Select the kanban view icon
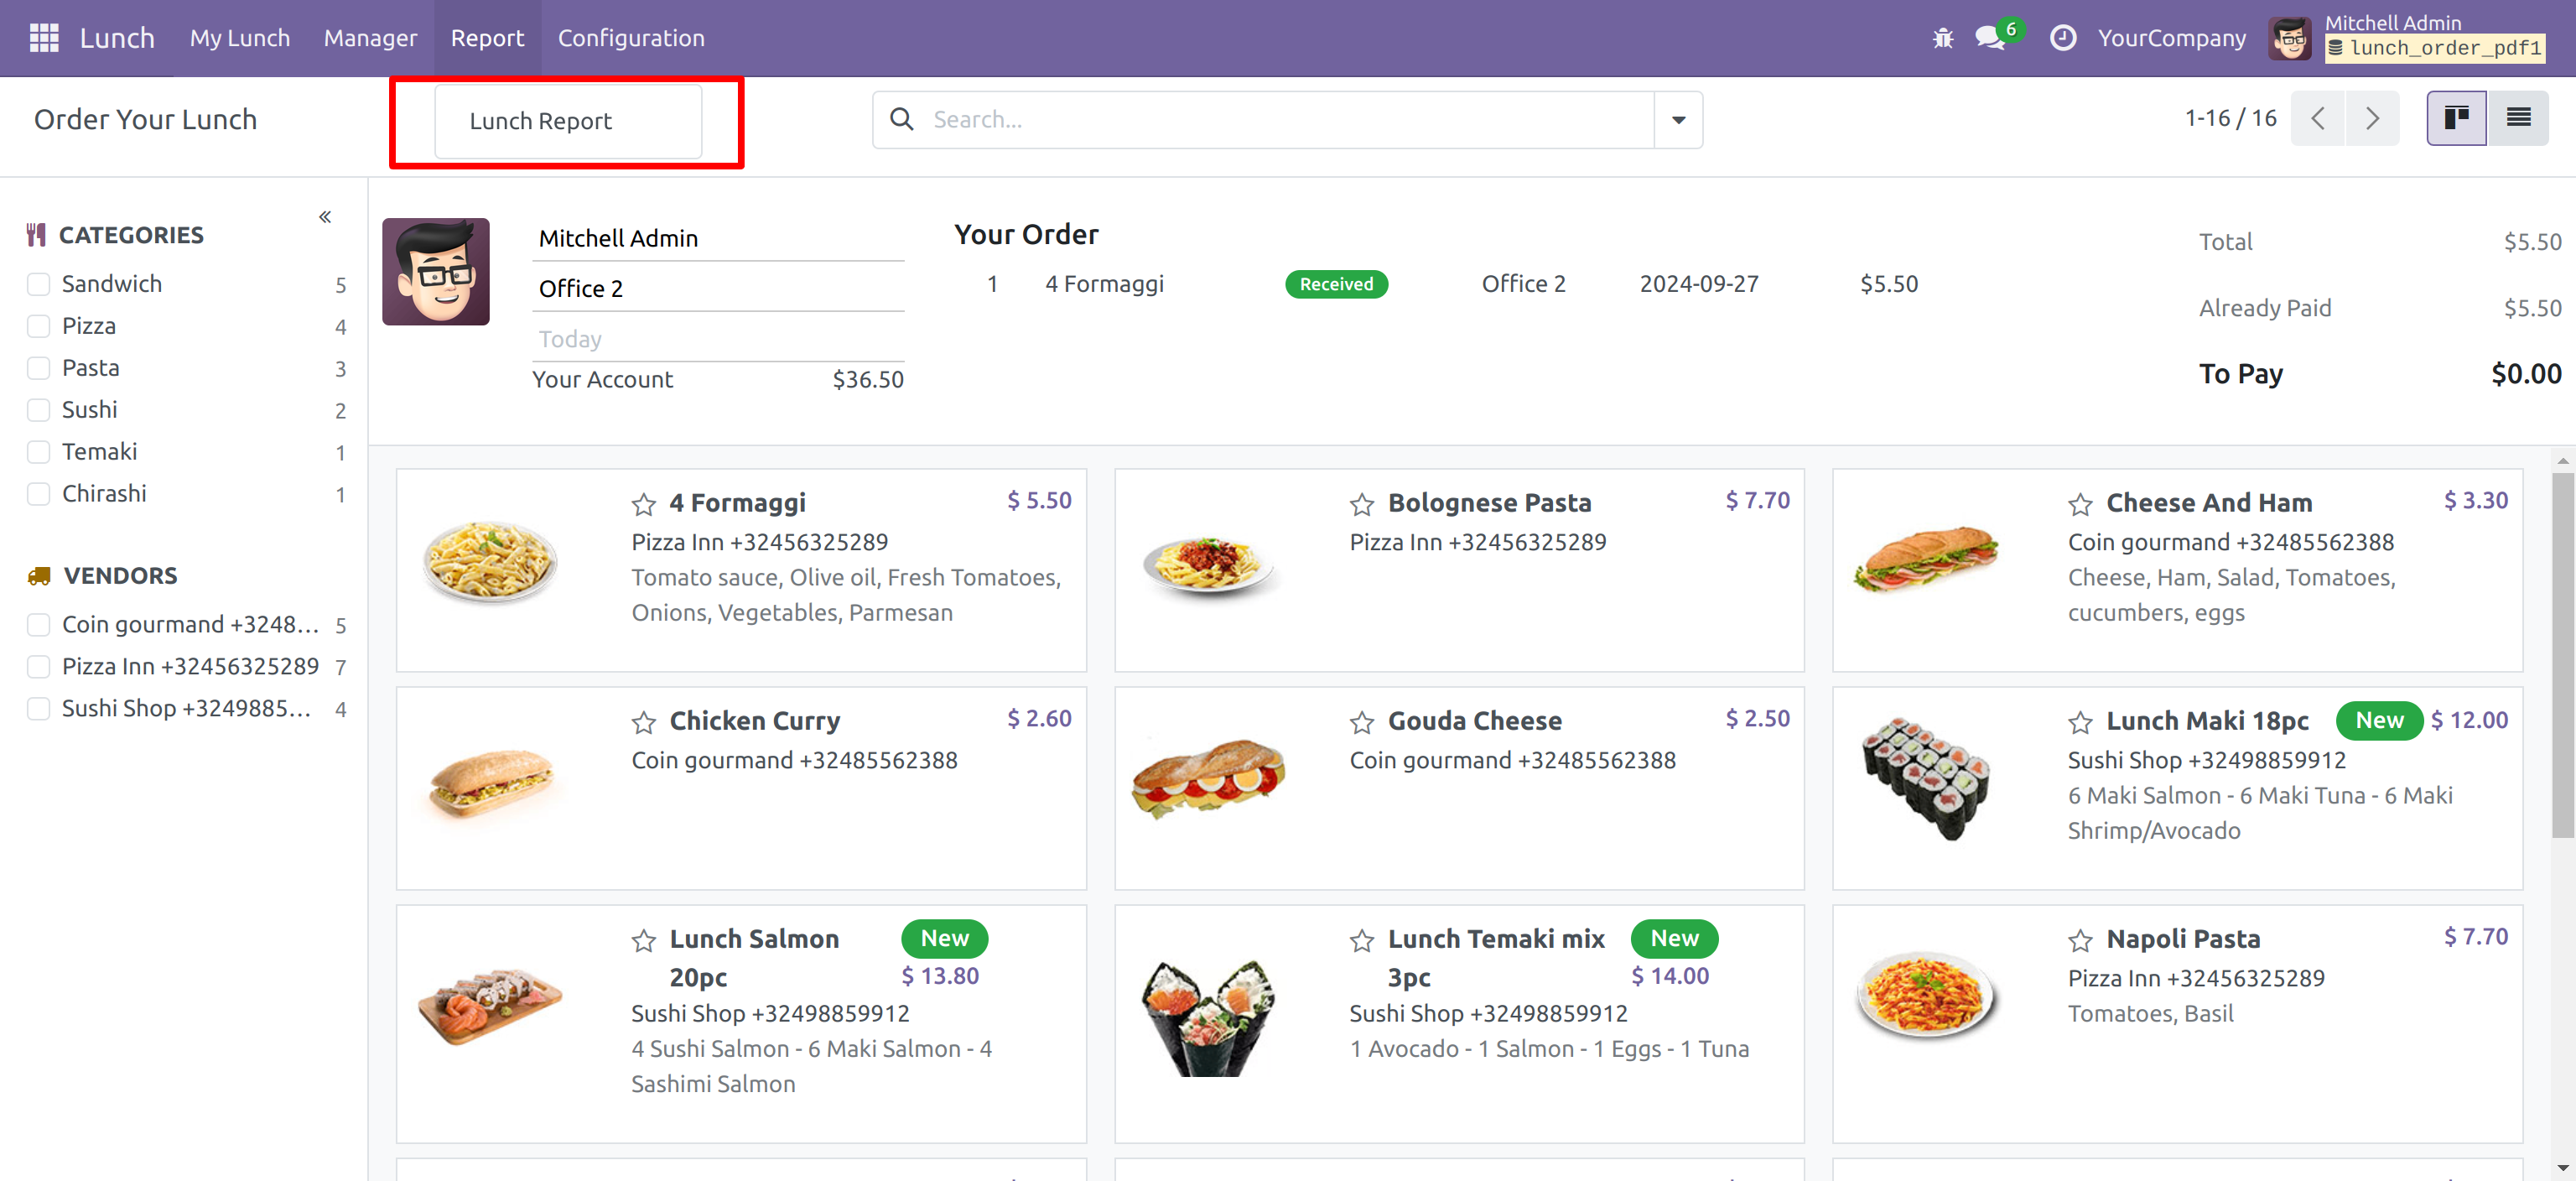 click(2456, 118)
